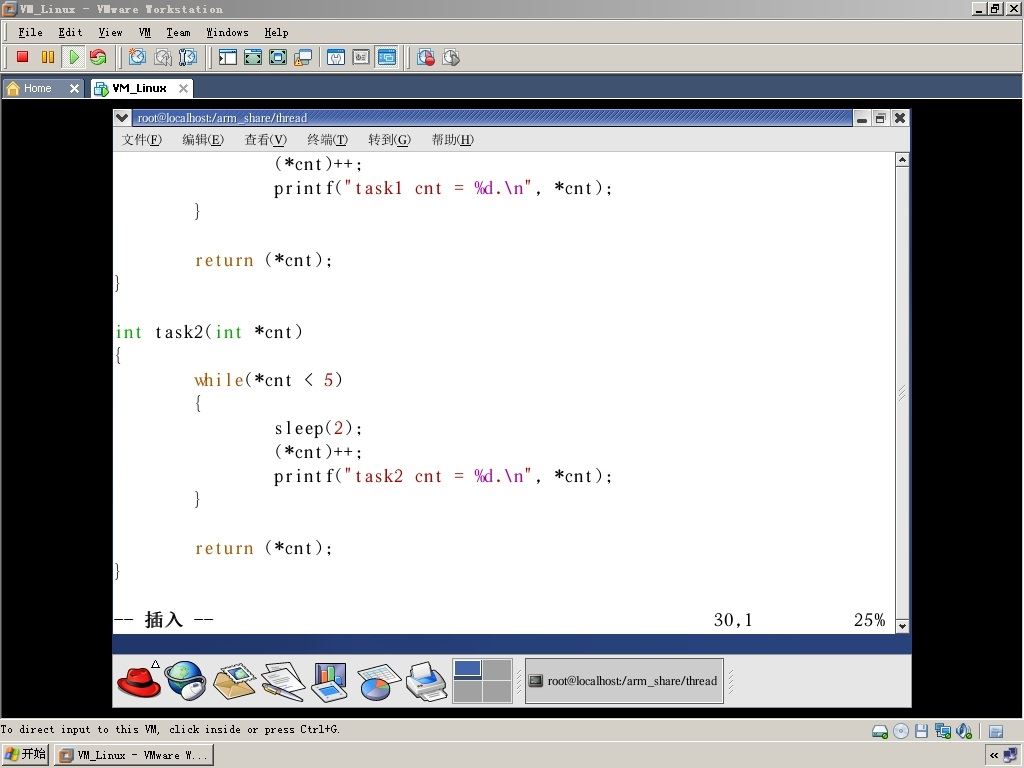1024x768 pixels.
Task: Launch the presentation chart icon
Action: click(329, 680)
